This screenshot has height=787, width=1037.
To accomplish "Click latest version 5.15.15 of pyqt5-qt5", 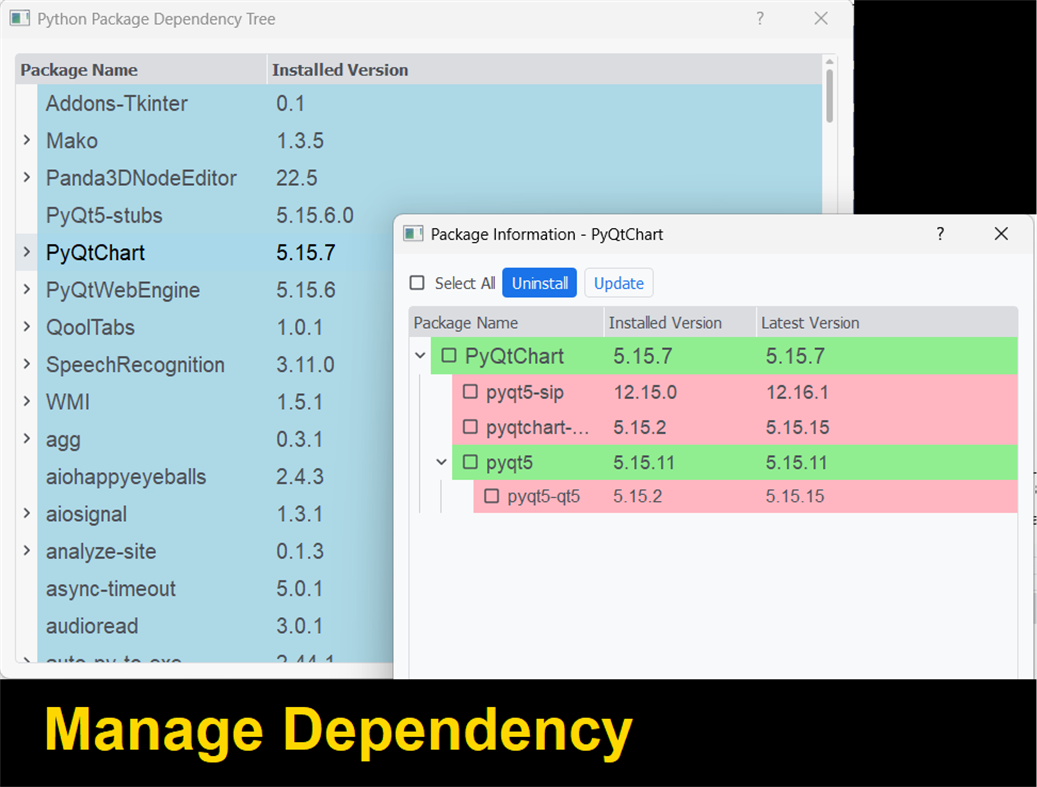I will coord(795,496).
